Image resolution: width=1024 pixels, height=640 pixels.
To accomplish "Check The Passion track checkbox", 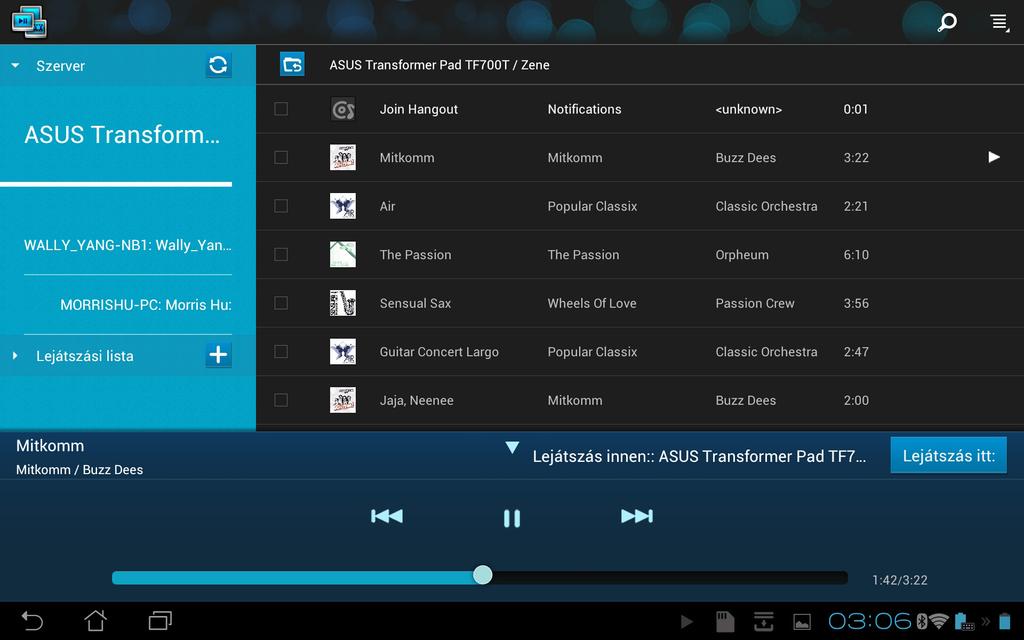I will tap(281, 254).
